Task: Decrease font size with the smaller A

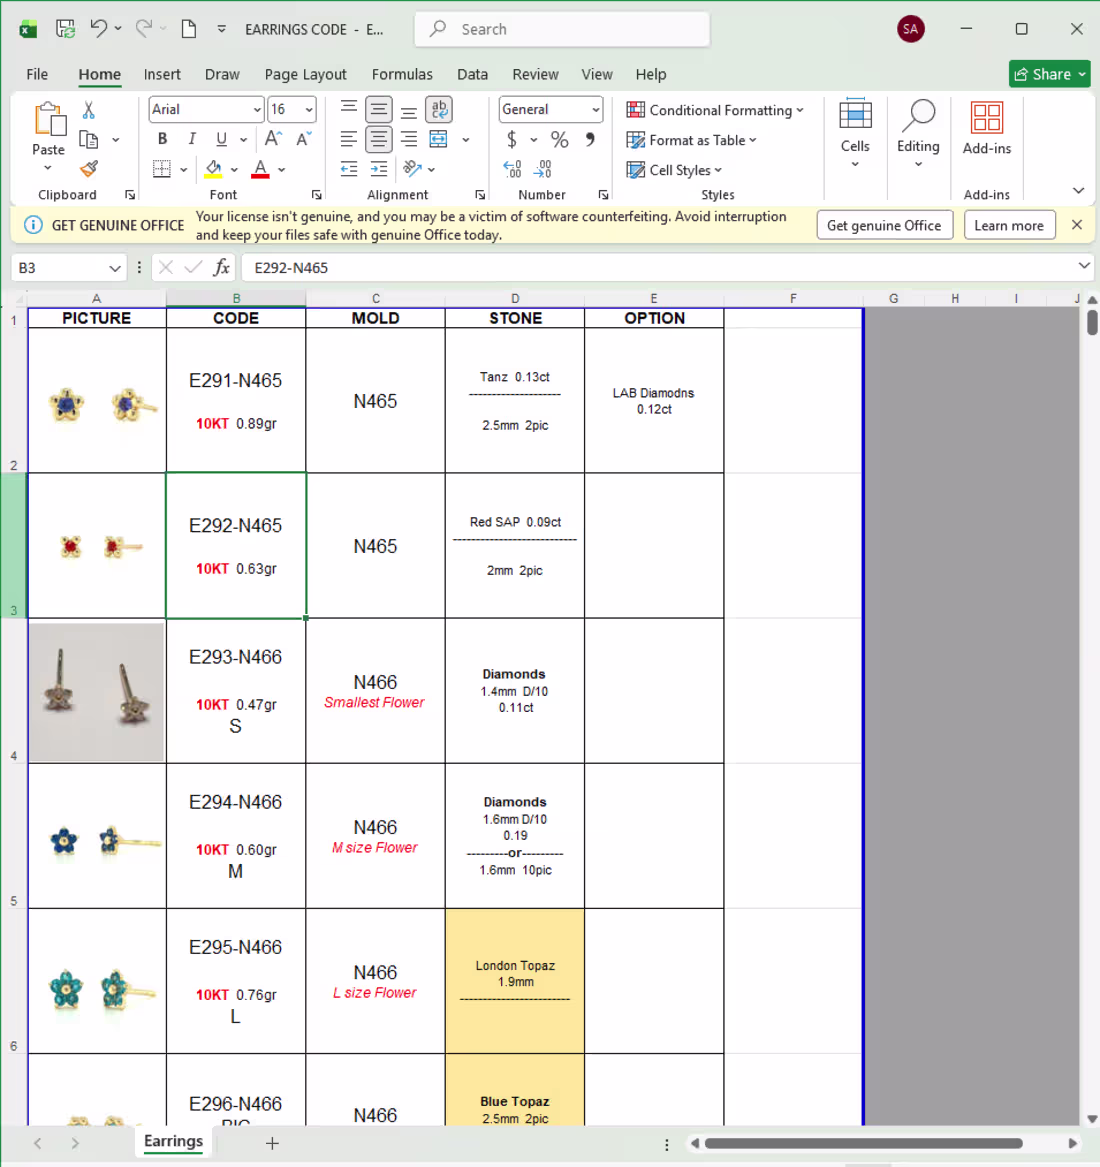Action: [303, 139]
